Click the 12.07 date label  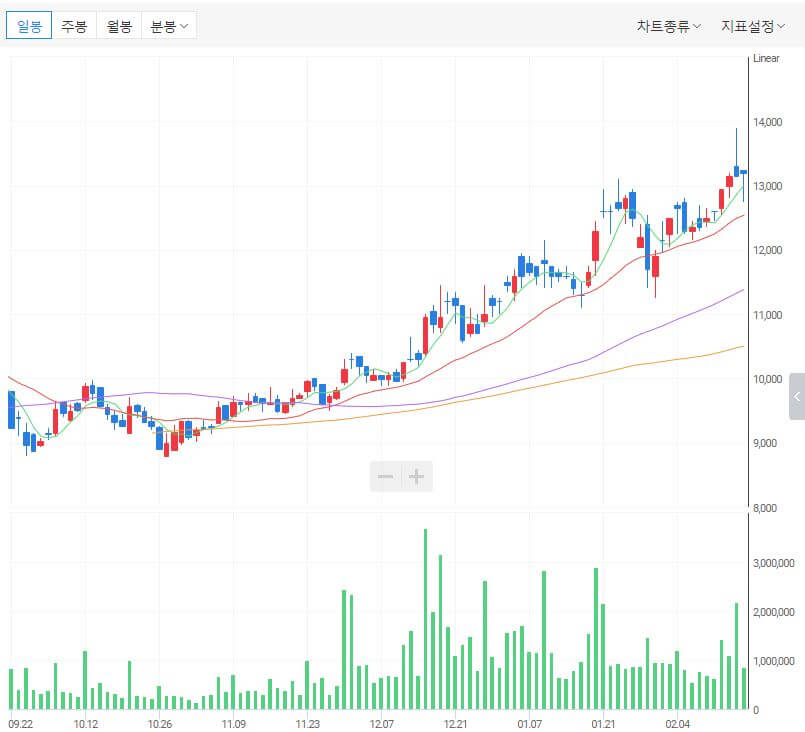(381, 724)
